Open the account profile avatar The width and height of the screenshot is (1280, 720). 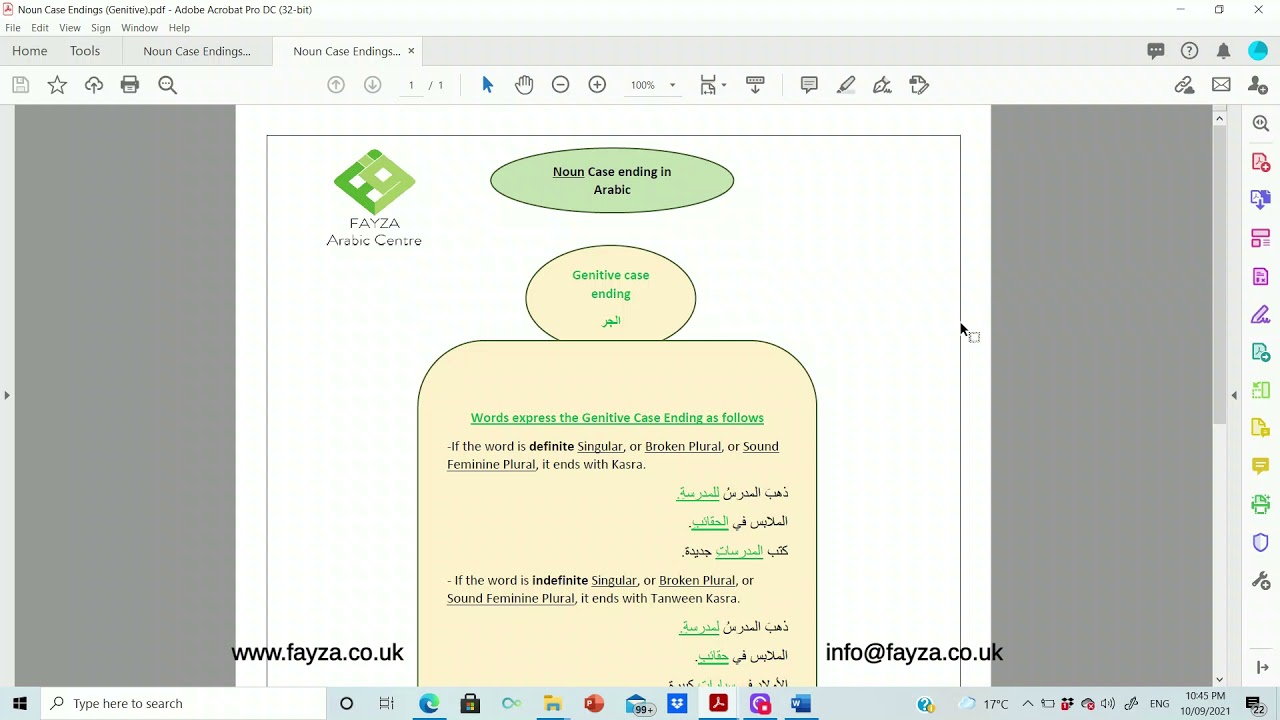1258,51
